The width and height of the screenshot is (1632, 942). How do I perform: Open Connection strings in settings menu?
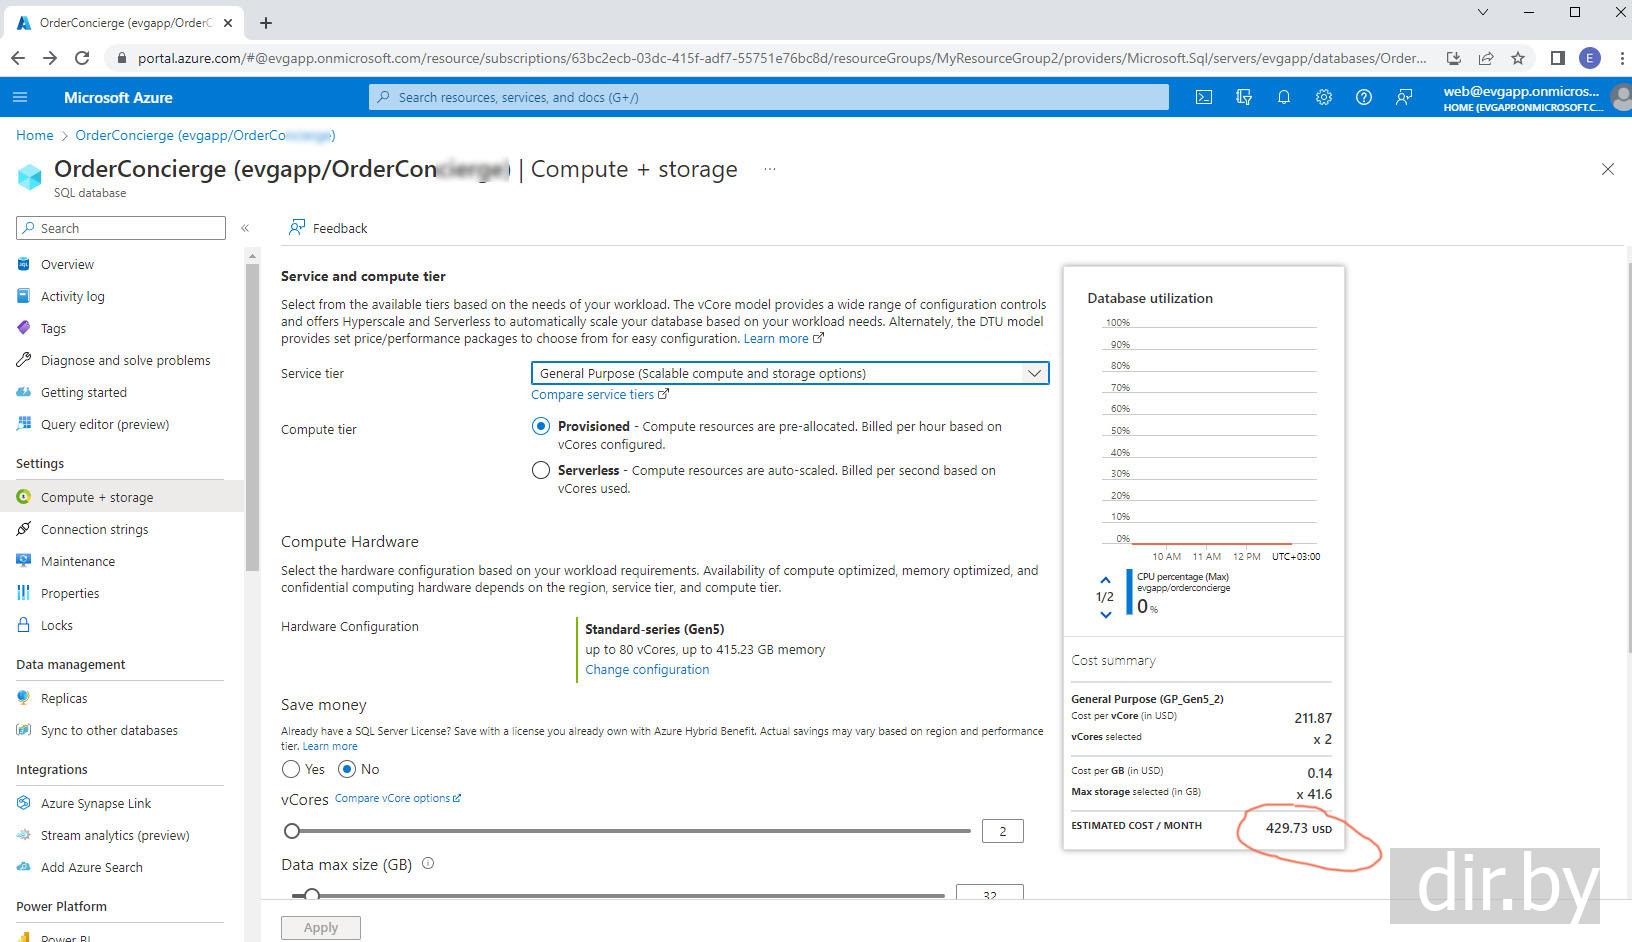coord(94,529)
